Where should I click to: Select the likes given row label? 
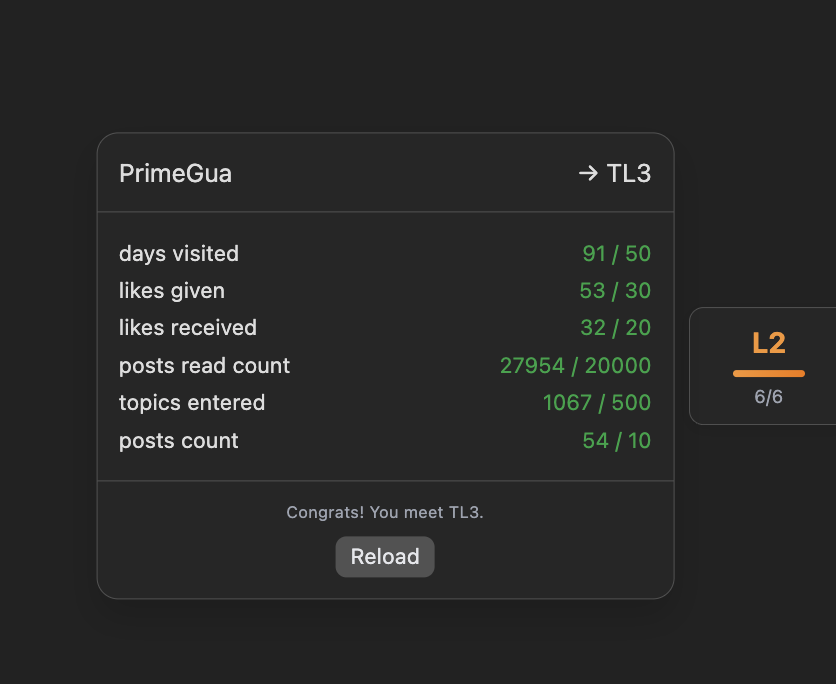(x=172, y=291)
